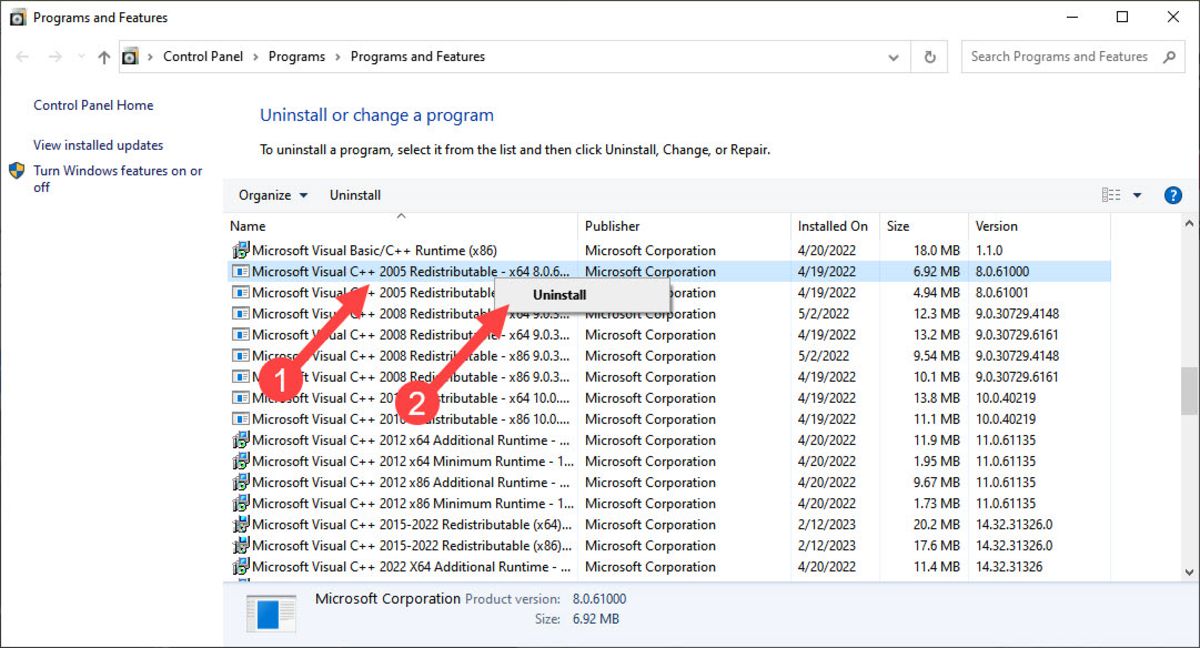Click the search magnifier icon
The width and height of the screenshot is (1200, 648).
1169,57
